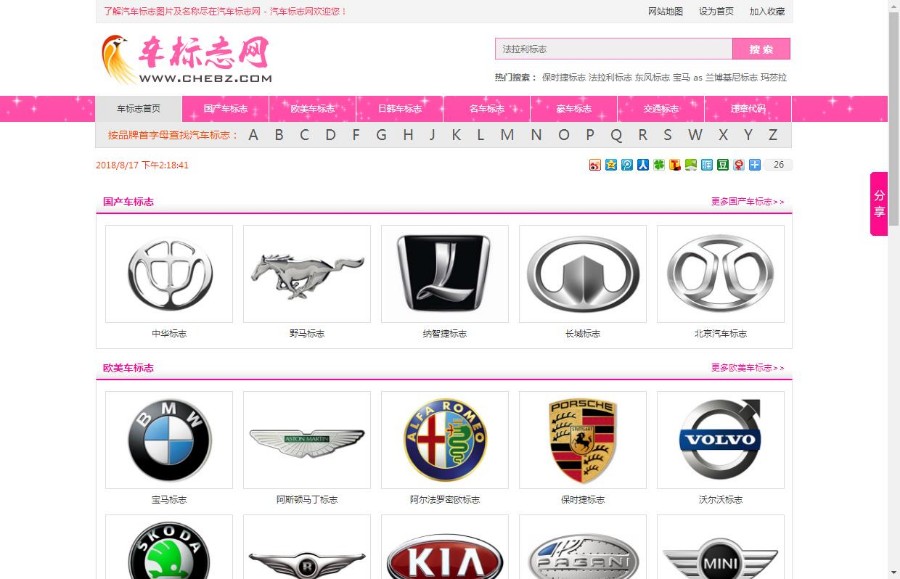900x579 pixels.
Task: Share to Renren icon
Action: [x=643, y=165]
